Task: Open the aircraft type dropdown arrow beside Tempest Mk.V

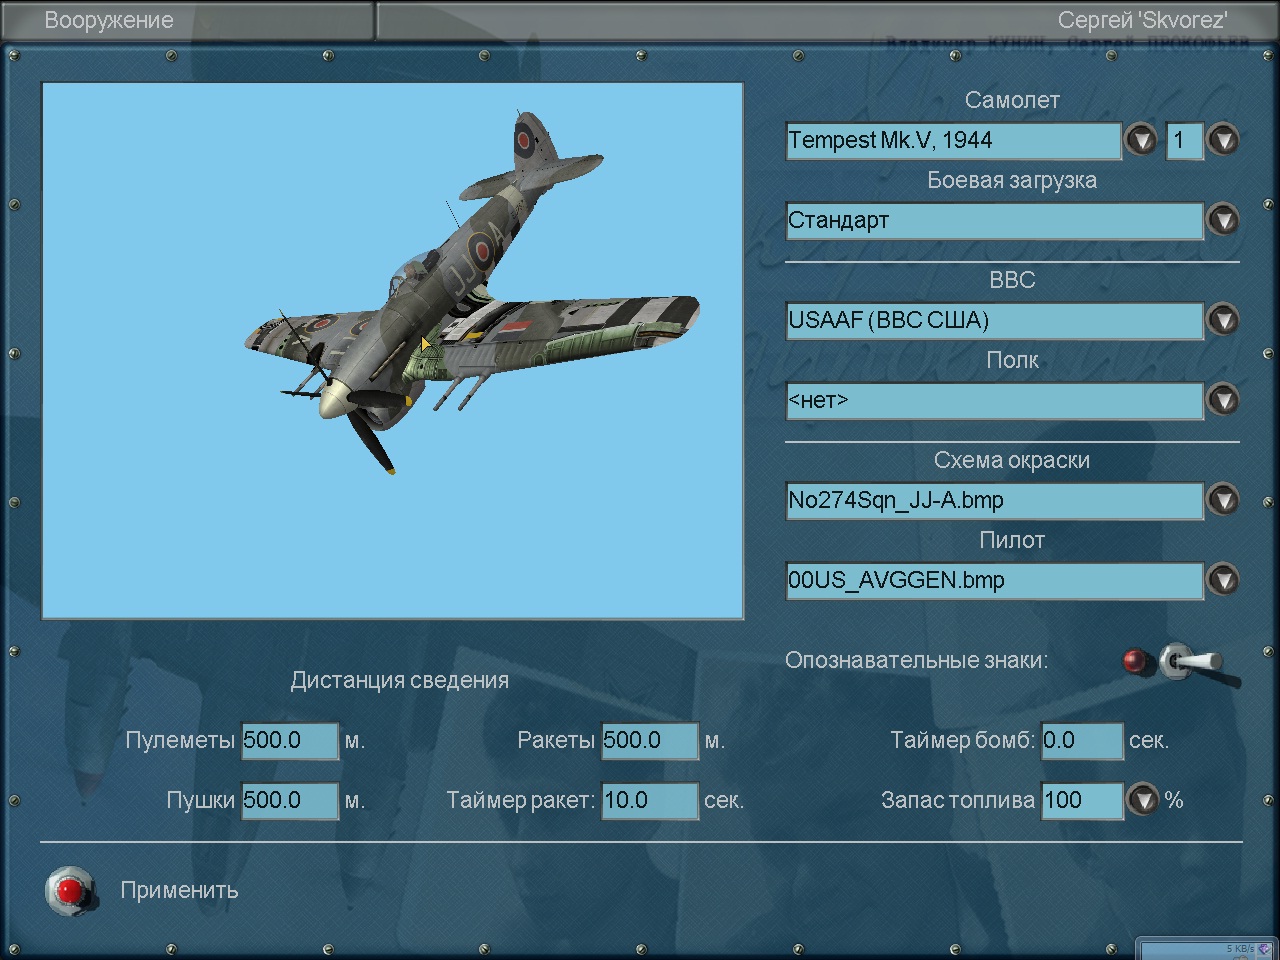Action: coord(1140,140)
